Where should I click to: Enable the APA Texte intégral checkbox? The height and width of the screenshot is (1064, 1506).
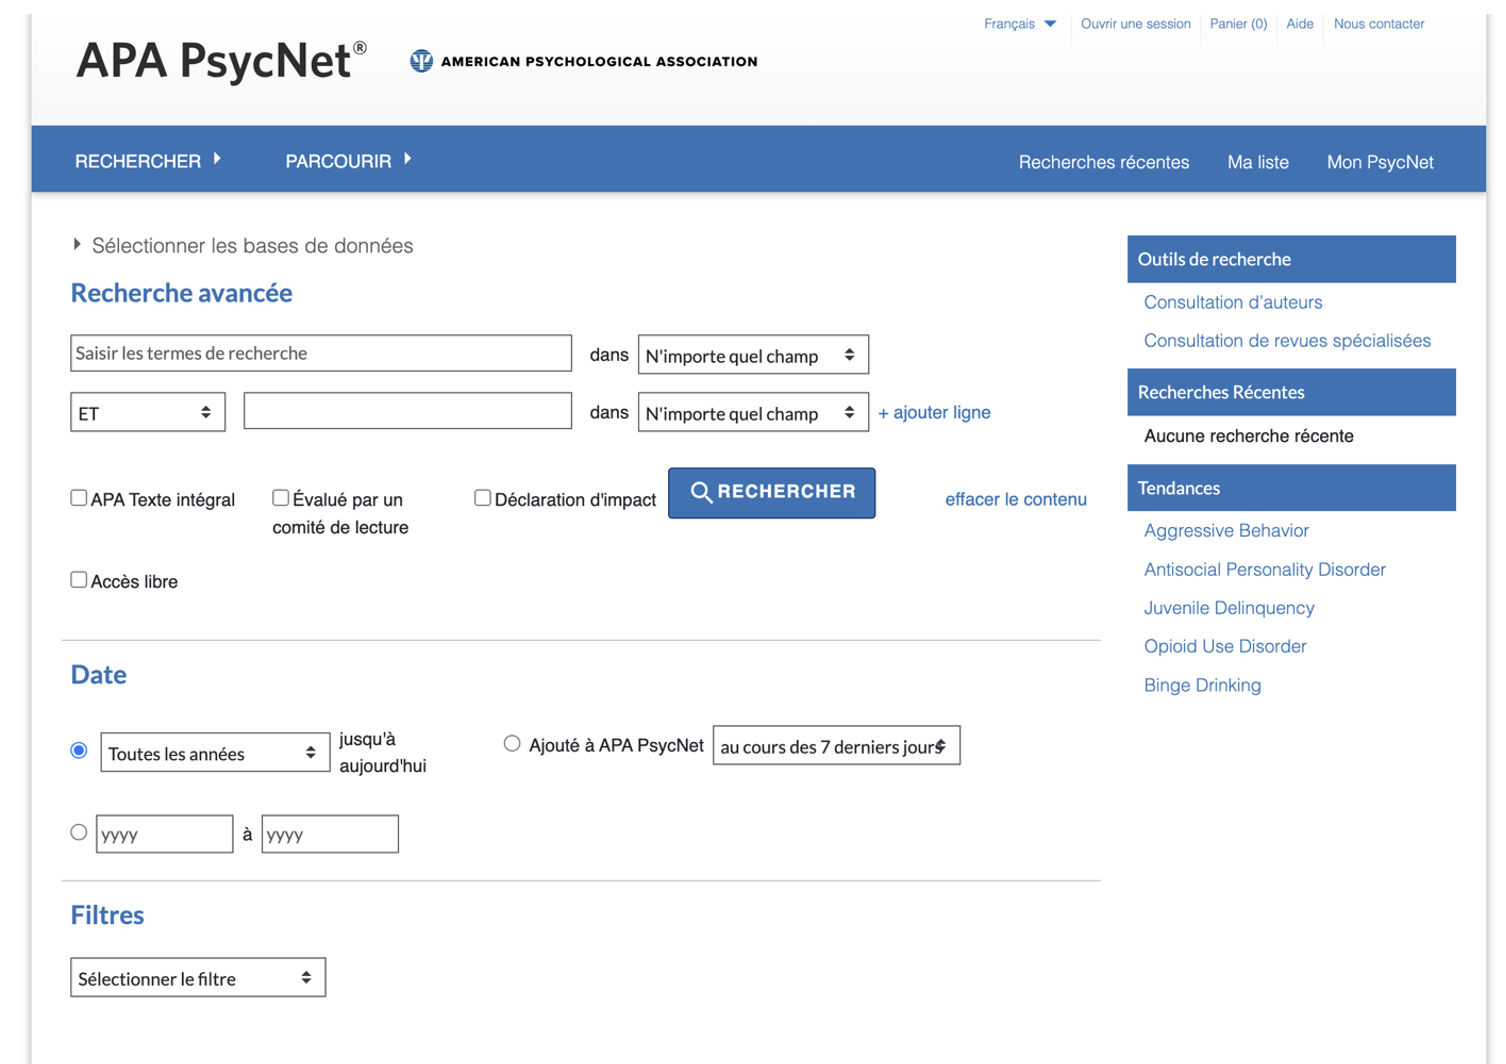coord(79,498)
